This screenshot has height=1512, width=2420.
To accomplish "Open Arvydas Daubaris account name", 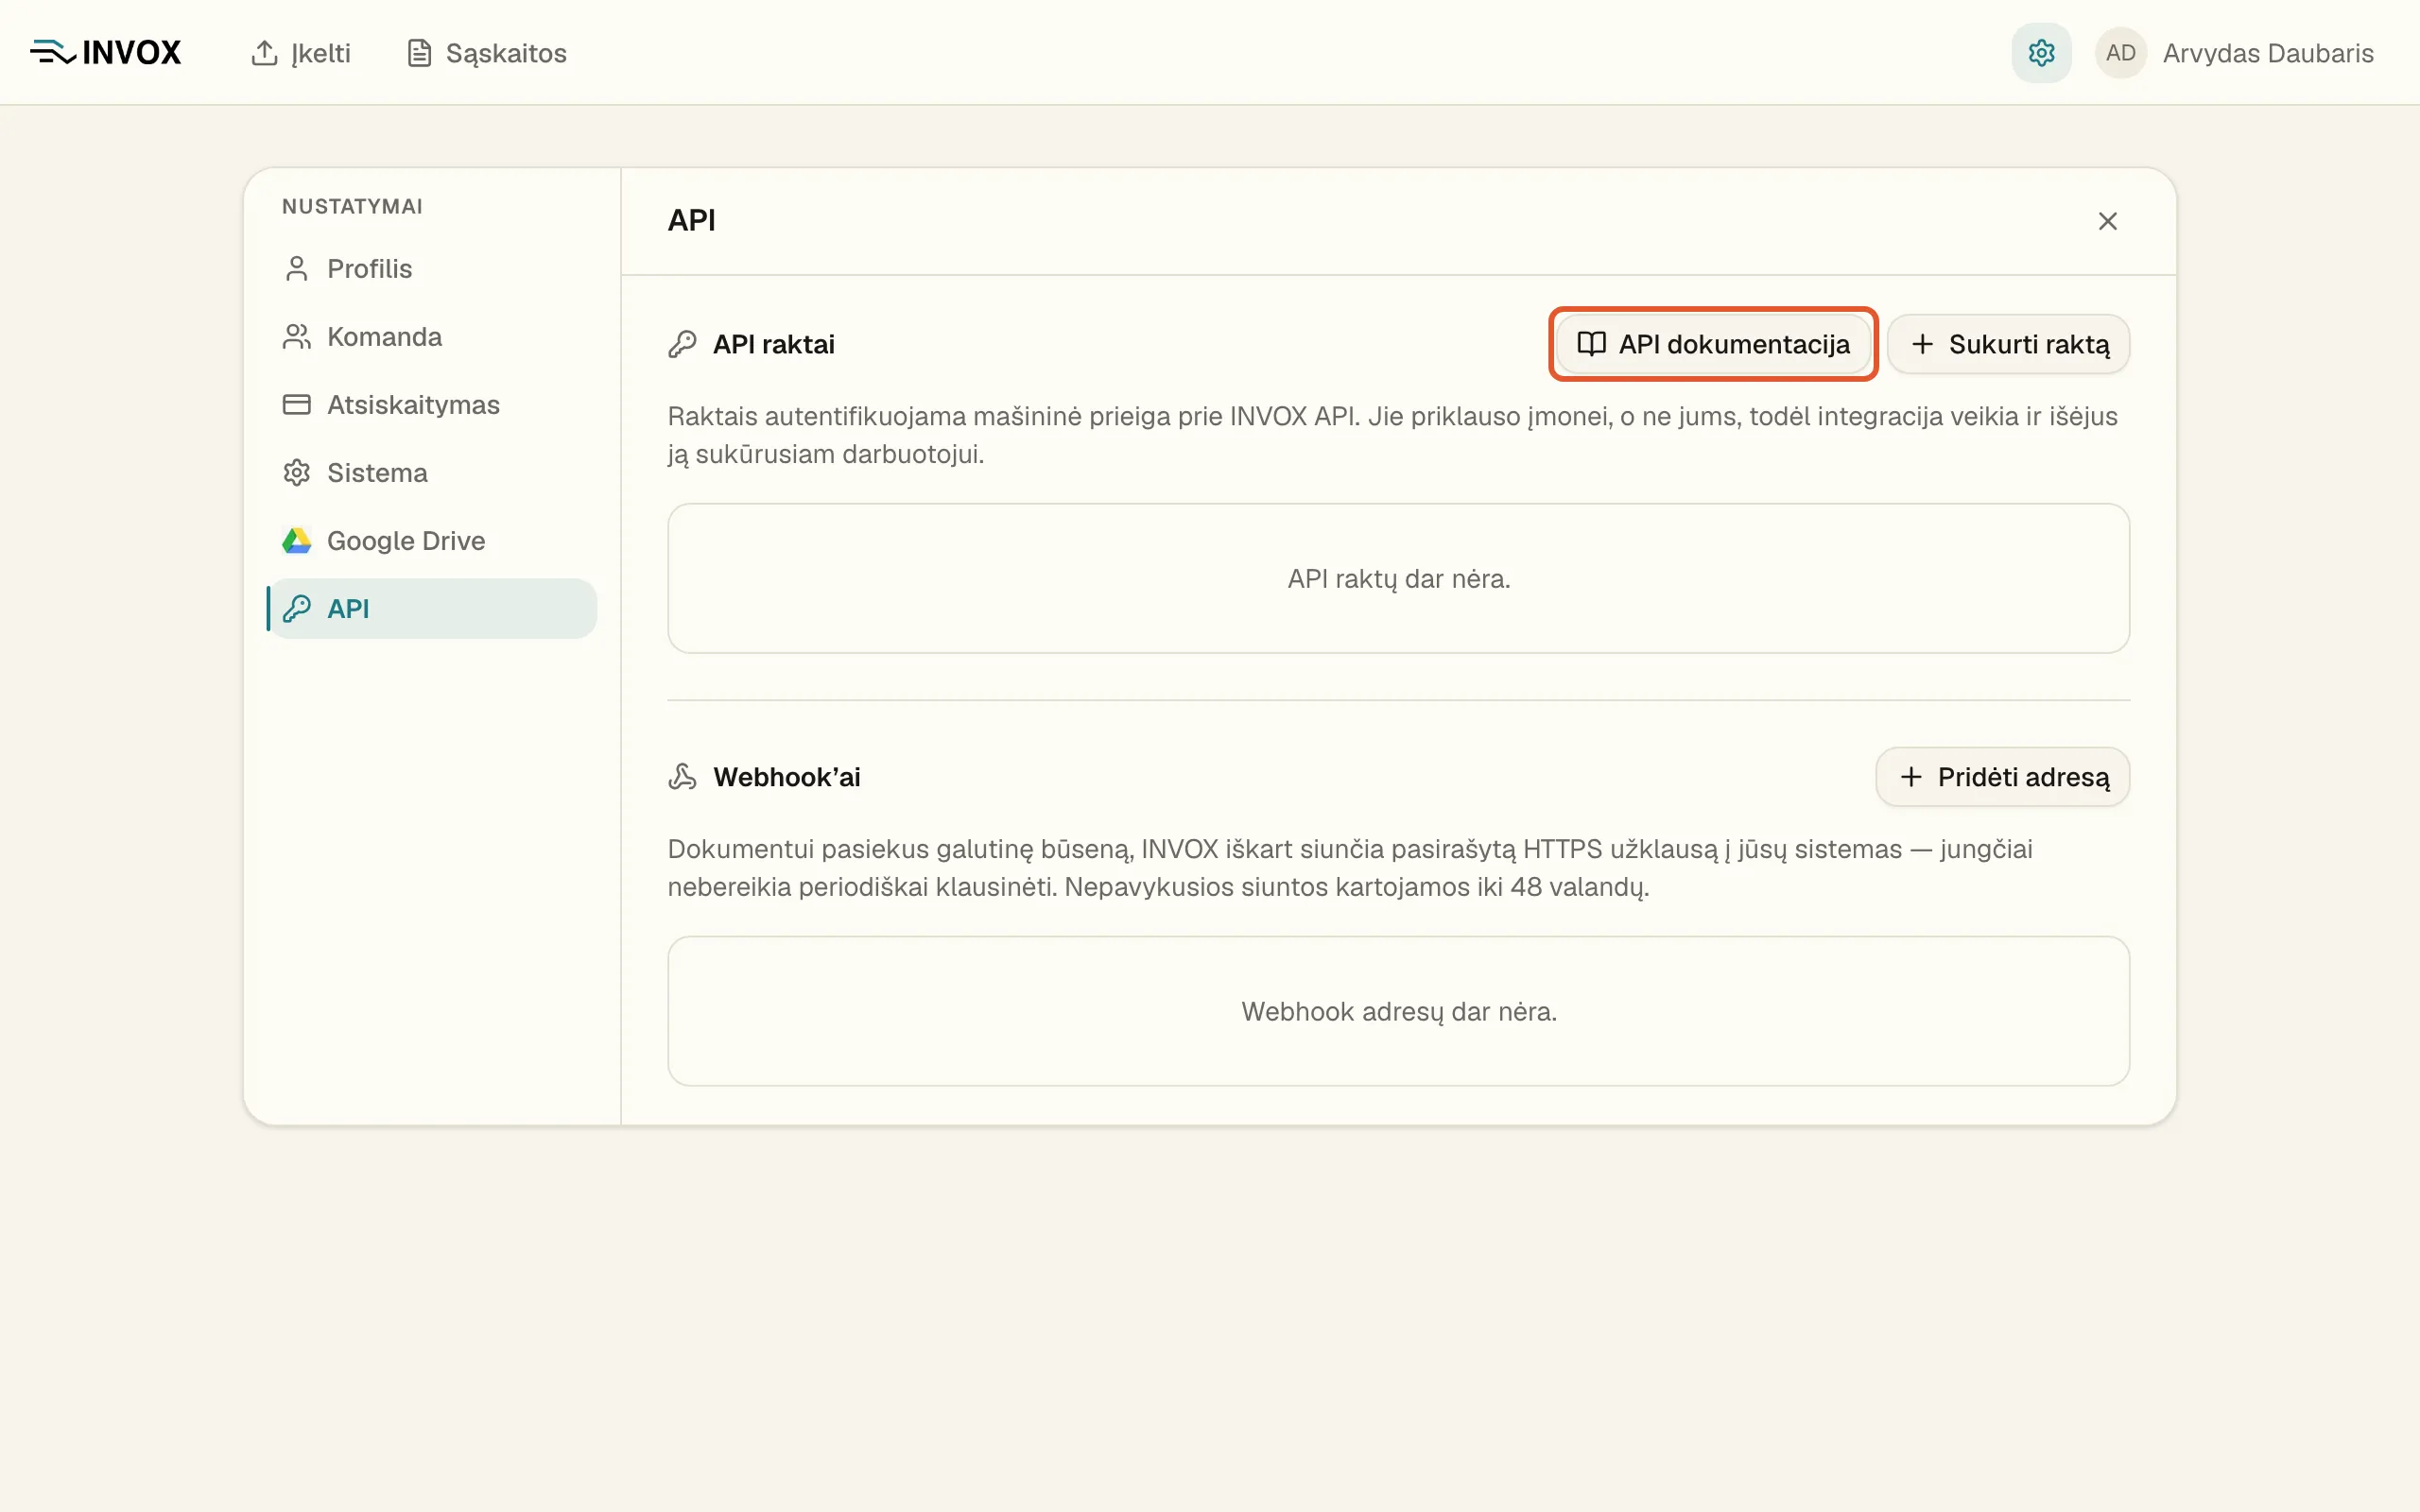I will [x=2268, y=53].
